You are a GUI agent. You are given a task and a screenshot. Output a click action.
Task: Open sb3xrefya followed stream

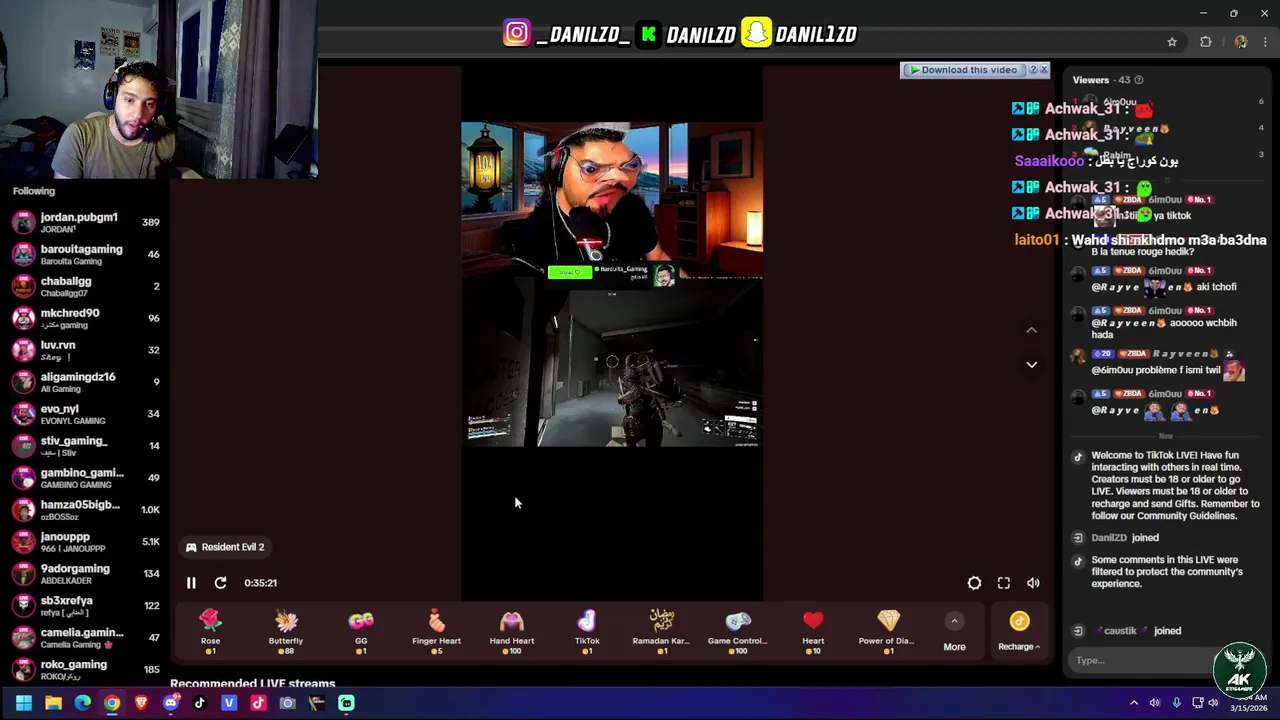86,606
